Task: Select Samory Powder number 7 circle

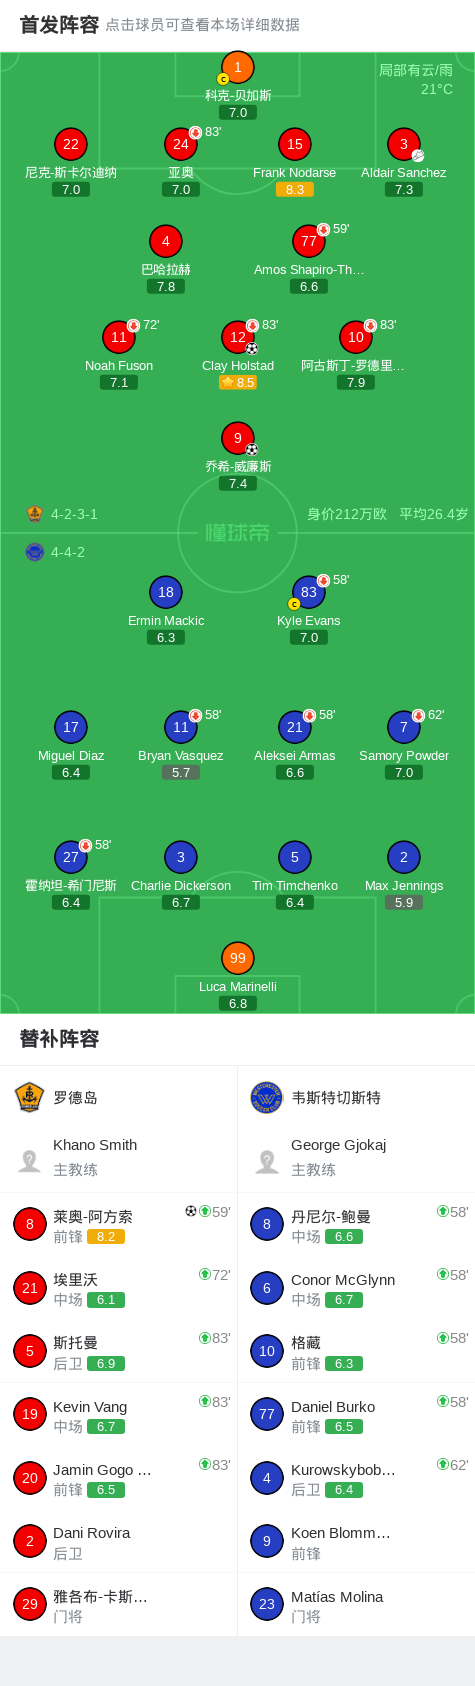Action: 404,727
